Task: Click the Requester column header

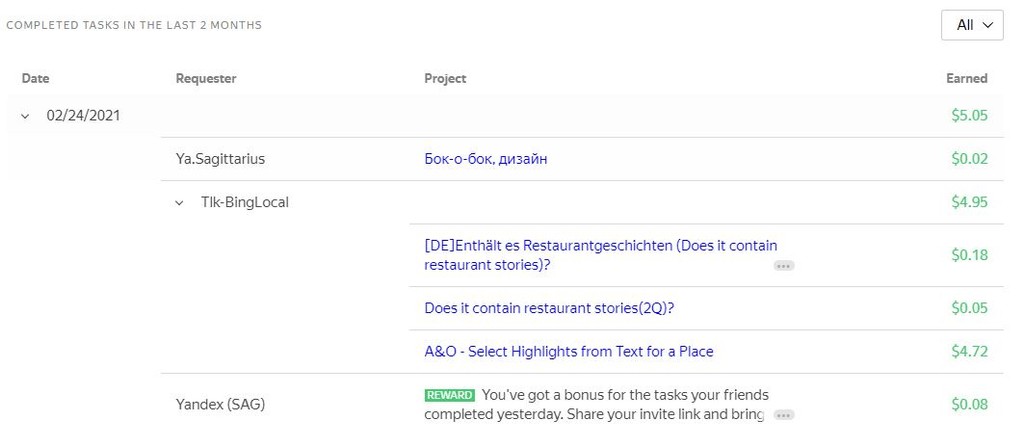Action: (x=206, y=78)
